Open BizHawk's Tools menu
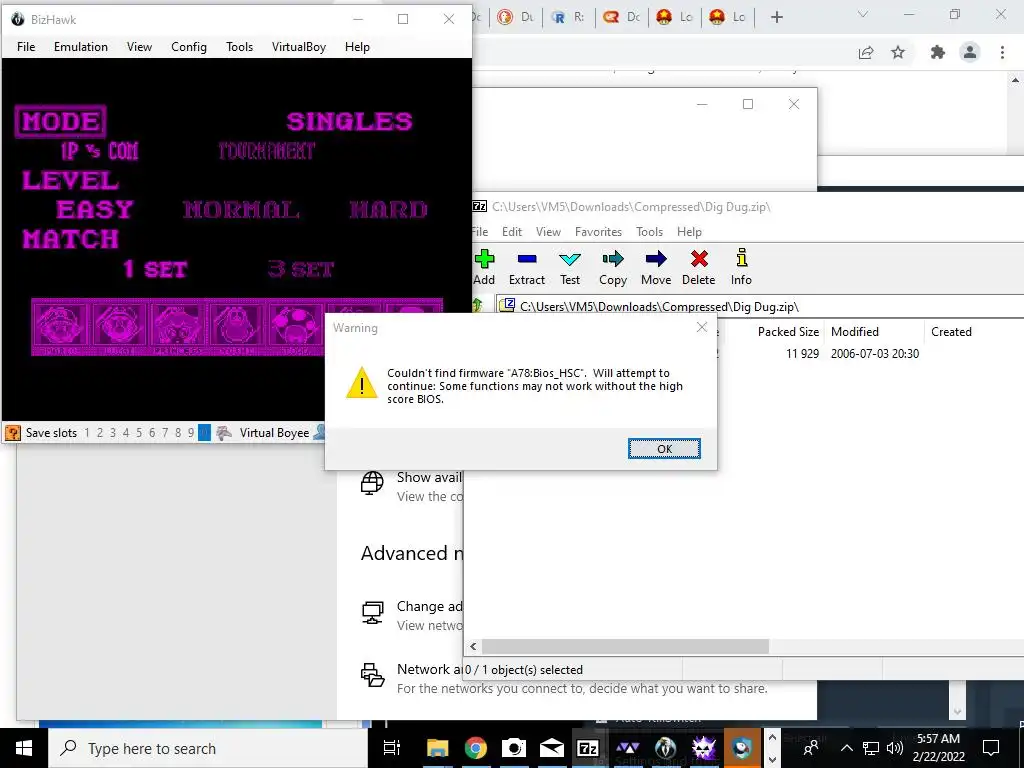The image size is (1024, 768). point(239,47)
